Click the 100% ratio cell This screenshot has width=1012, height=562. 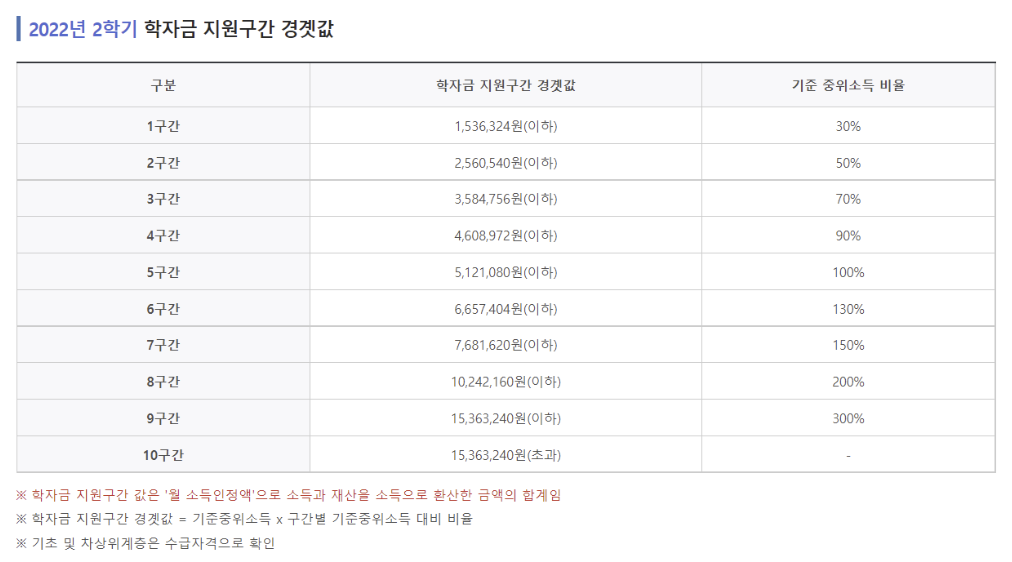point(848,272)
